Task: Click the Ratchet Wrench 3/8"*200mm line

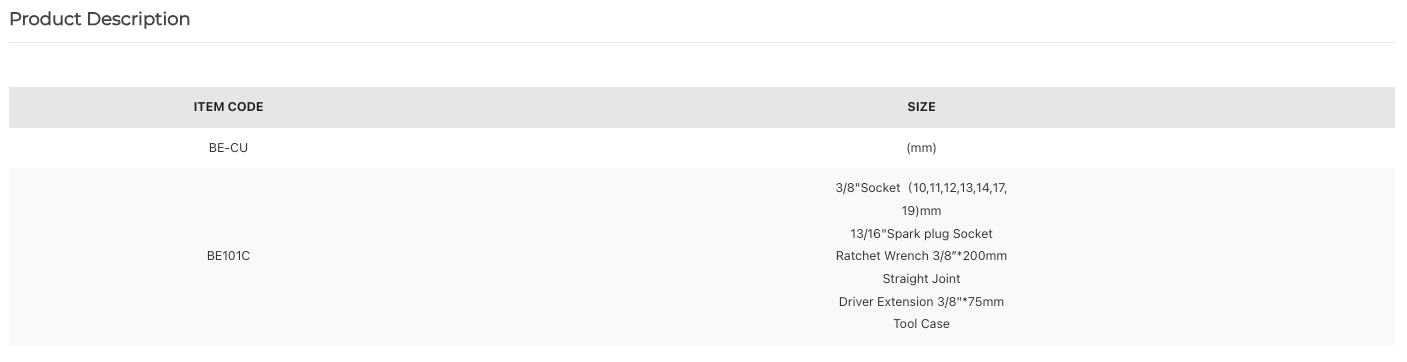Action: click(x=921, y=256)
